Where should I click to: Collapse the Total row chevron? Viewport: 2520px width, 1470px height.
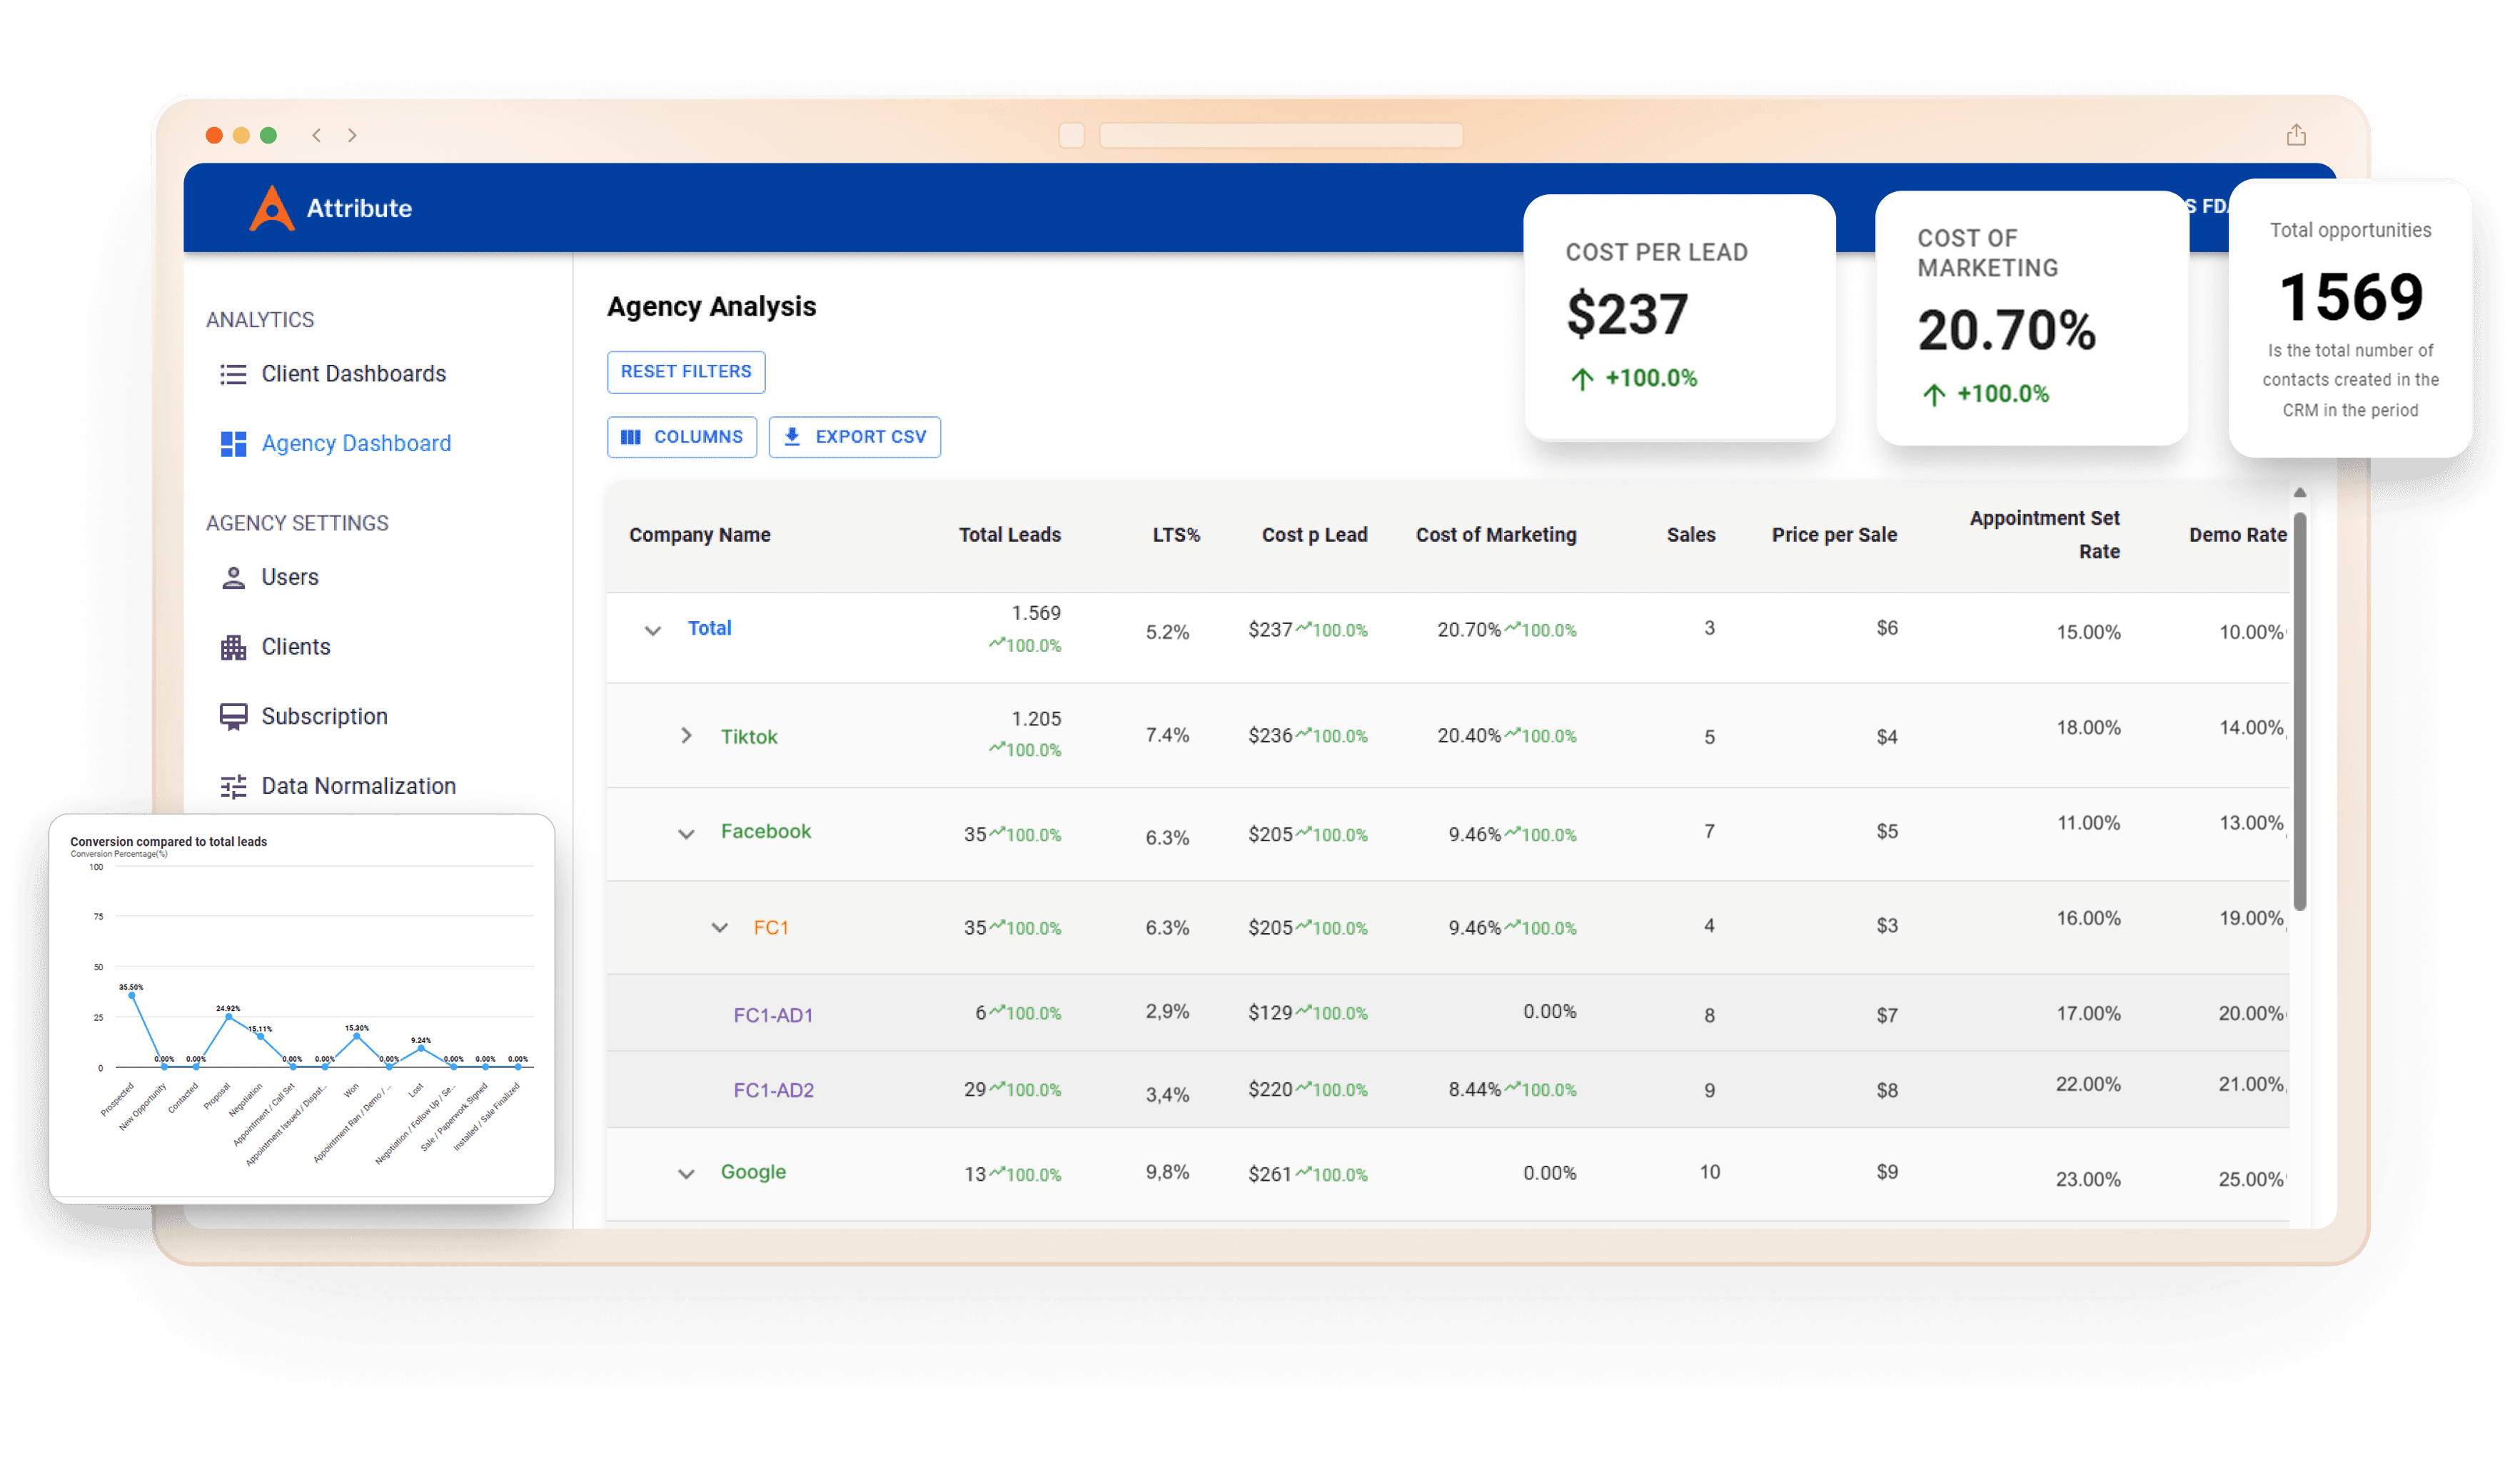653,630
